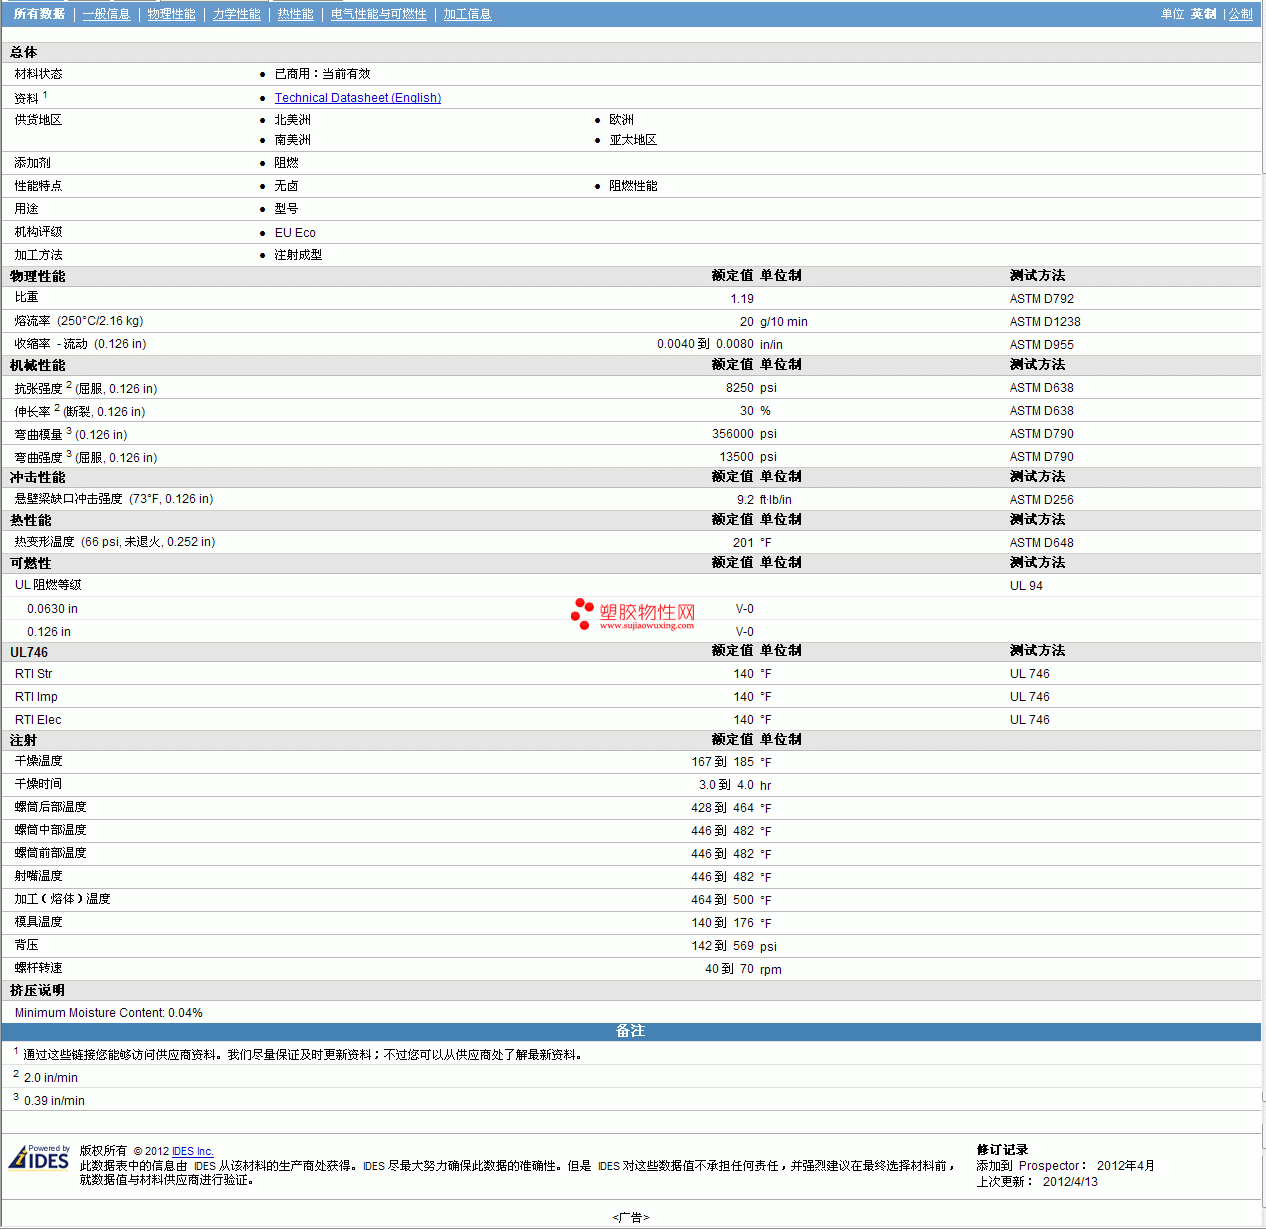Click the 广告 placeholder at page bottom
The width and height of the screenshot is (1266, 1230).
tap(630, 1217)
